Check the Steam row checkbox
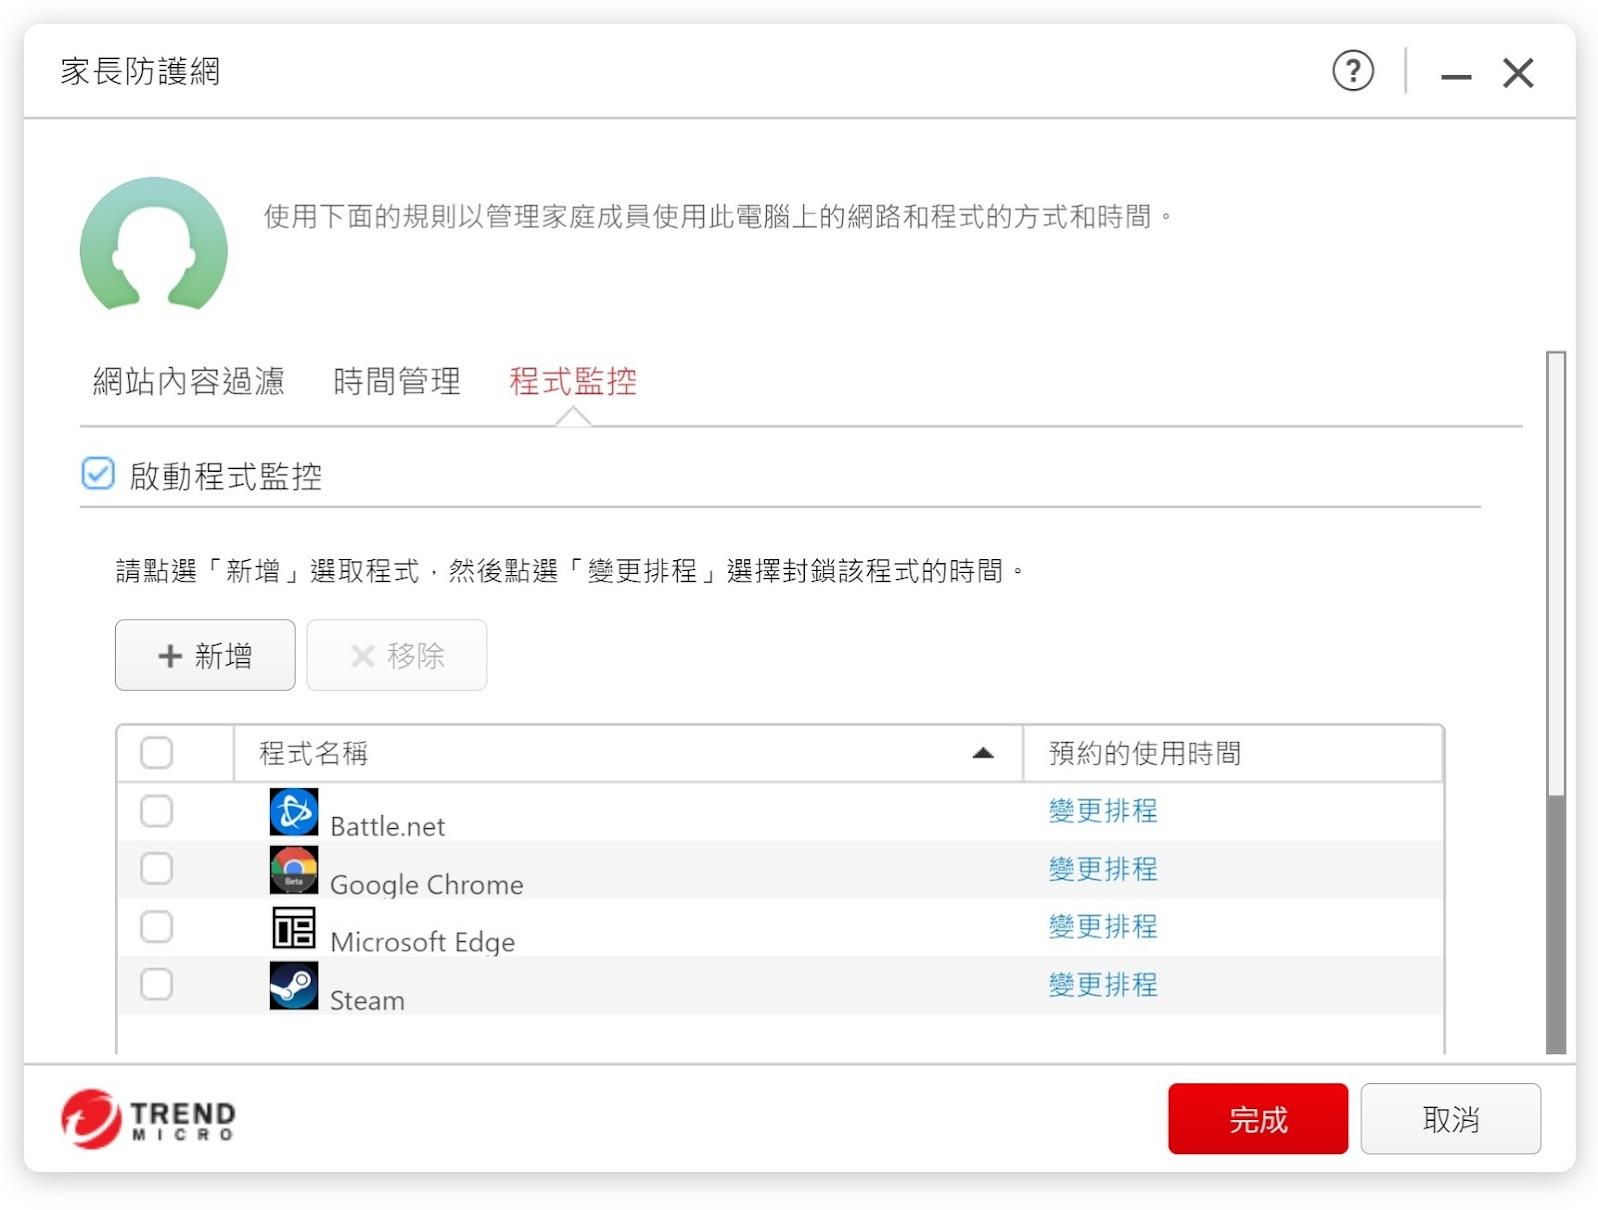This screenshot has width=1598, height=1210. point(156,984)
